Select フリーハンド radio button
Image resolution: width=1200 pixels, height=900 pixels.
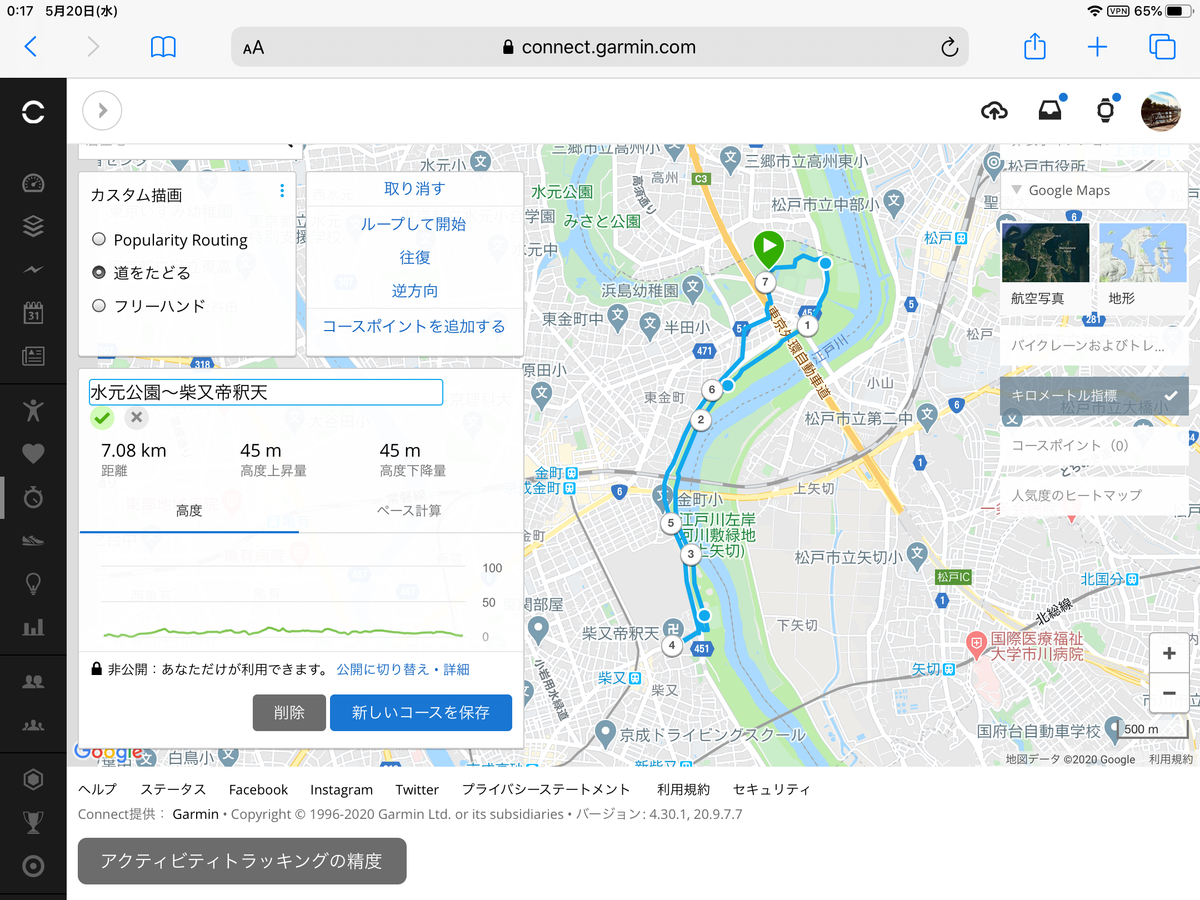pos(99,306)
